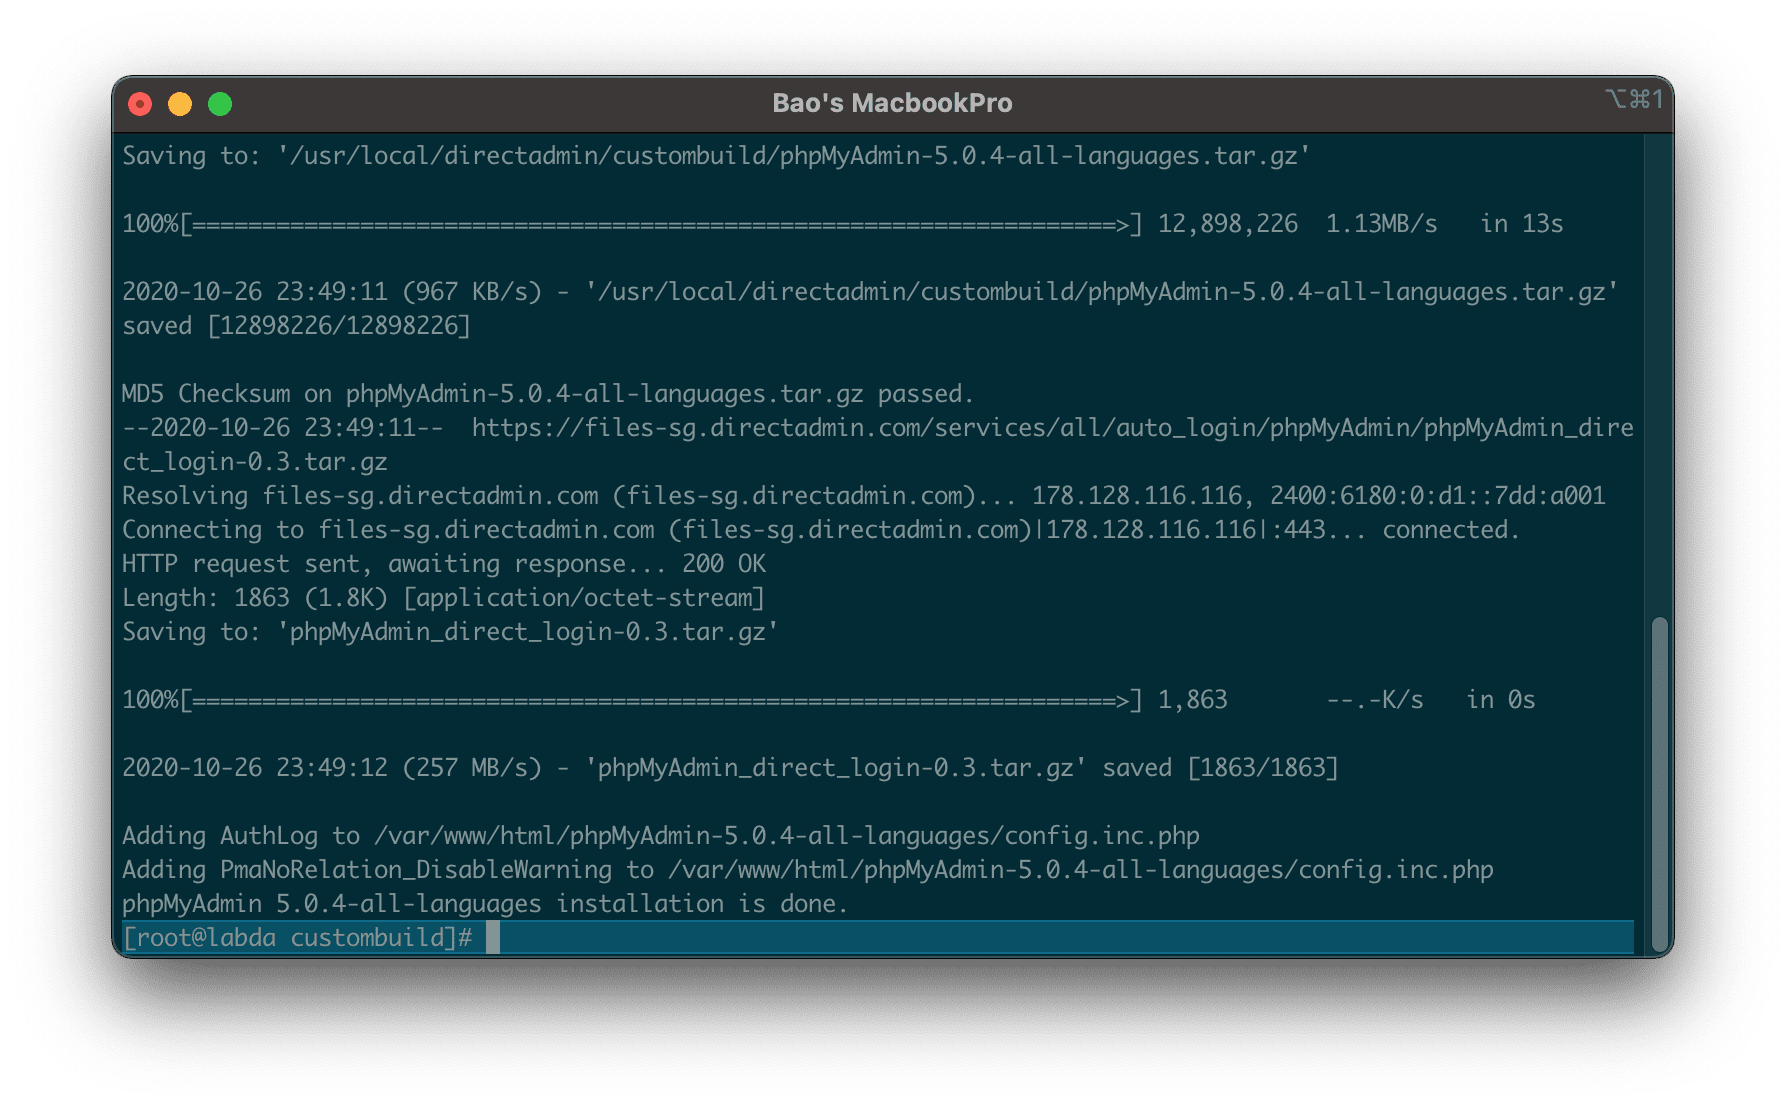Click 'Saving to: phpMyAdmin_direct_login-0.3.tar.gz' line
Viewport: 1786px width, 1106px height.
click(x=450, y=632)
